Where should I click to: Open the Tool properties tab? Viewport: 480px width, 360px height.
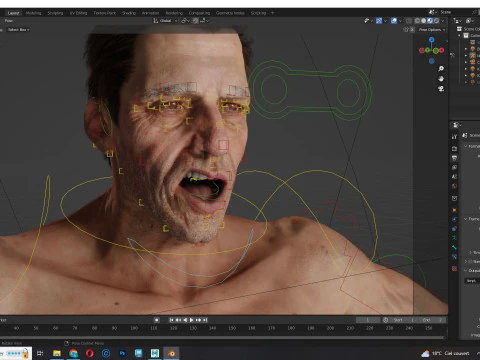coord(454,137)
